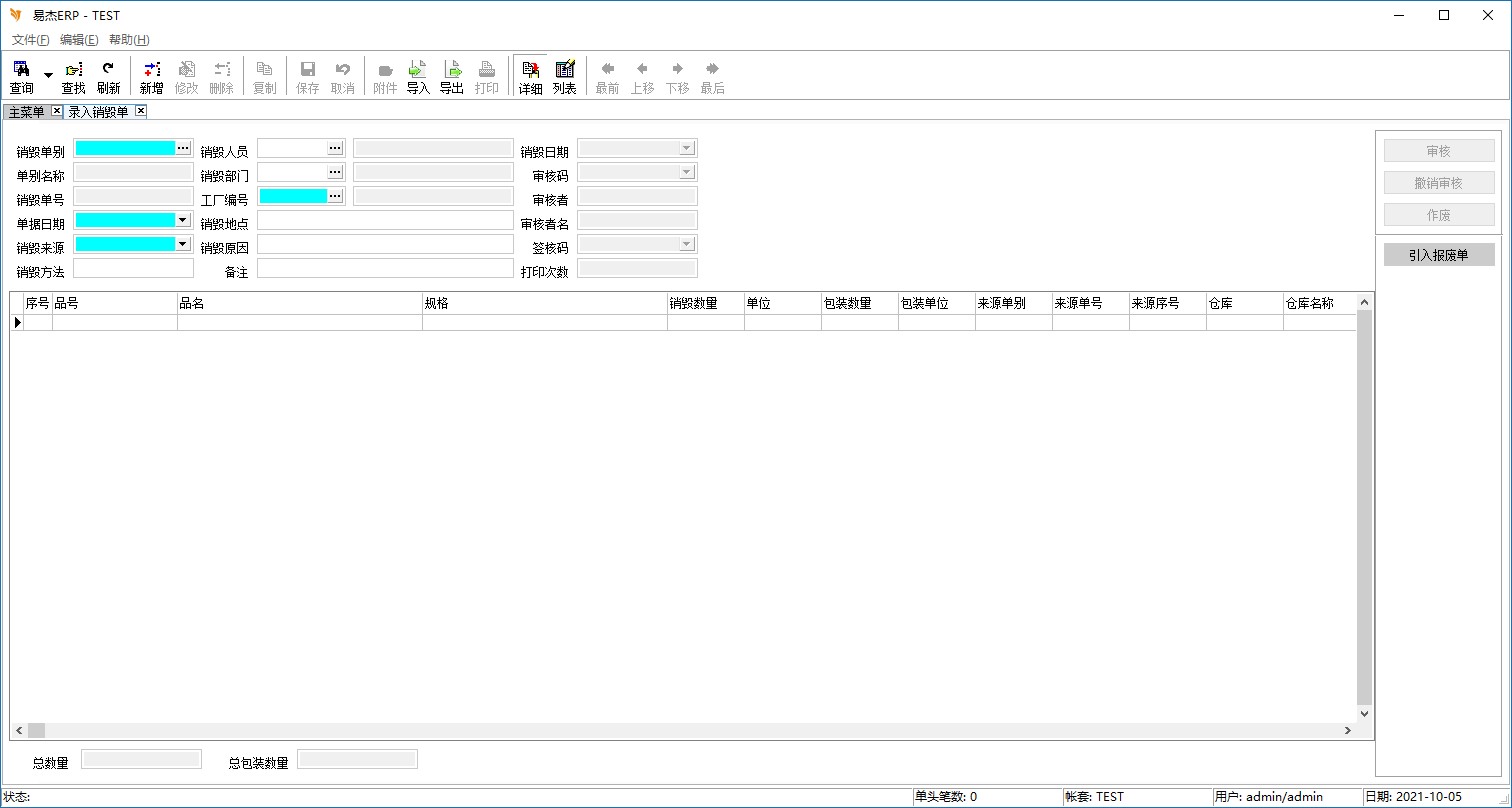
Task: Open the 文件(F) menu
Action: click(x=30, y=40)
